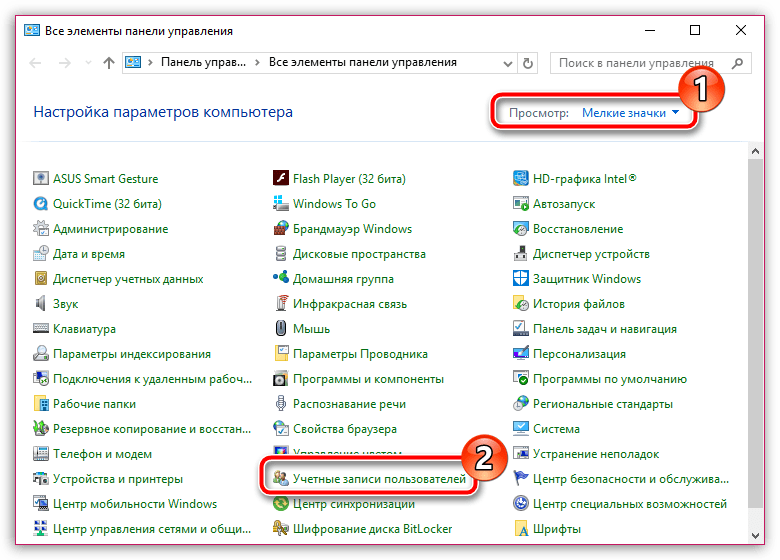Open Центр специальных возможностей
Image resolution: width=780 pixels, height=560 pixels.
(620, 504)
